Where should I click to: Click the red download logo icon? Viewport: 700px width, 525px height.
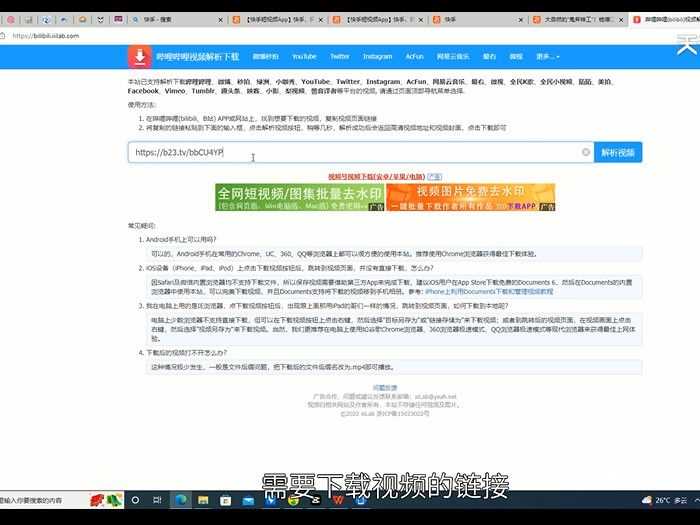click(x=140, y=57)
